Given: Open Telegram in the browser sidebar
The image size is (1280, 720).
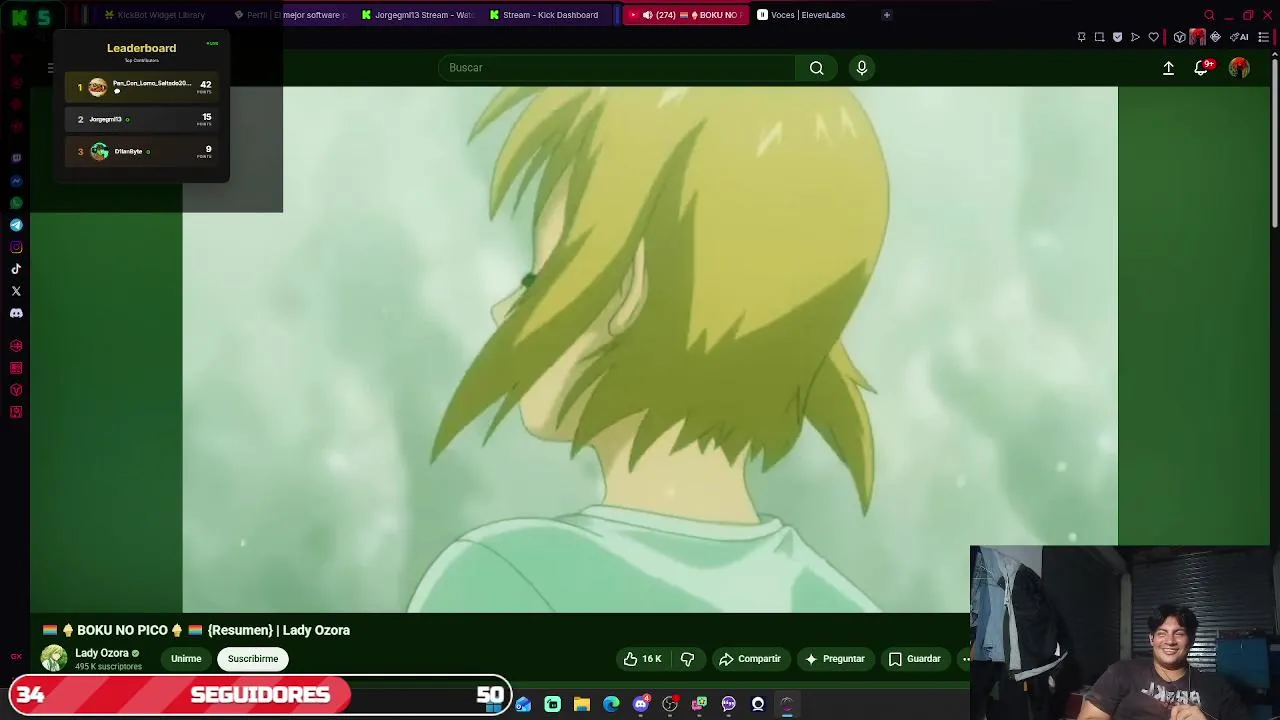Looking at the screenshot, I should click(x=16, y=225).
